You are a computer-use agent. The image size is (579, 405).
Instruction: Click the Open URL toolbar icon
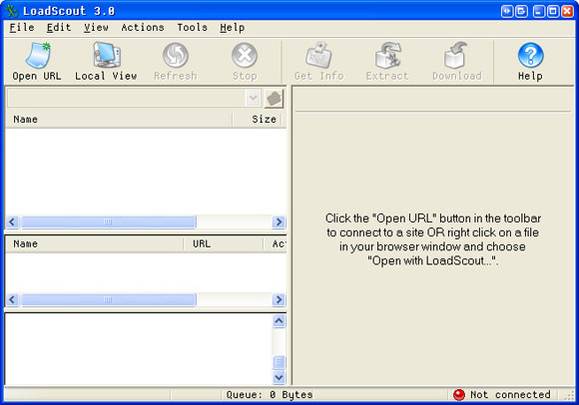(x=37, y=61)
